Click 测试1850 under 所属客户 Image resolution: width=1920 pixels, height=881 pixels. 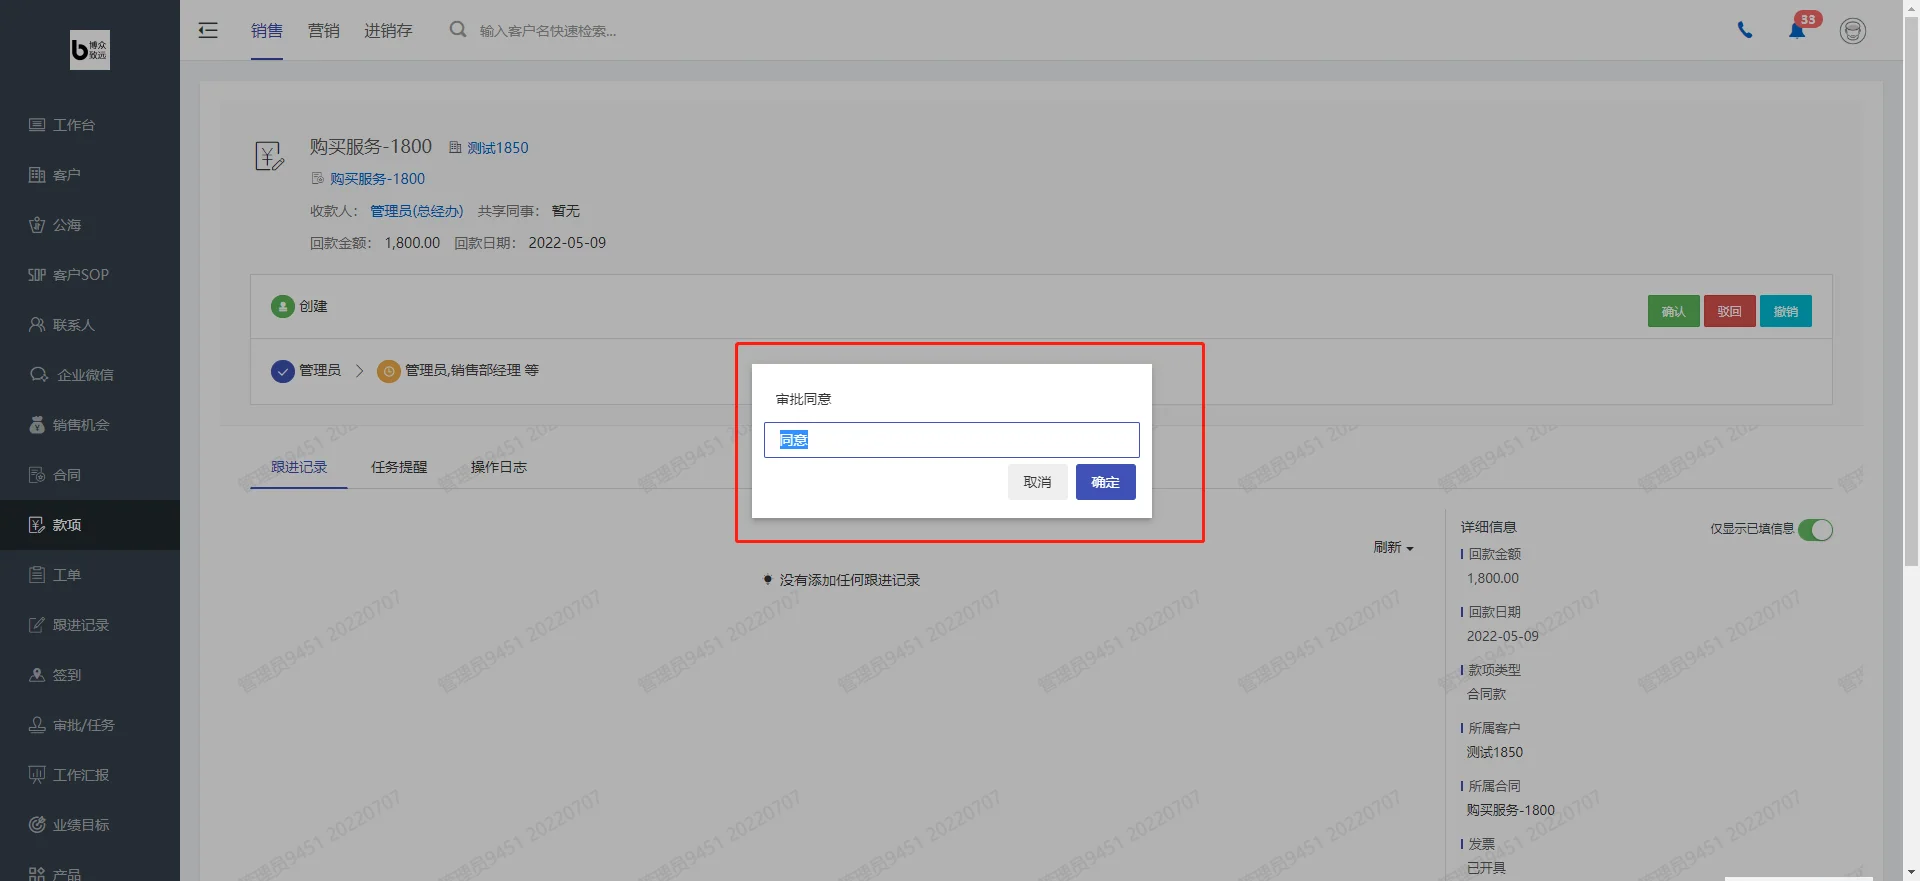pyautogui.click(x=1495, y=752)
